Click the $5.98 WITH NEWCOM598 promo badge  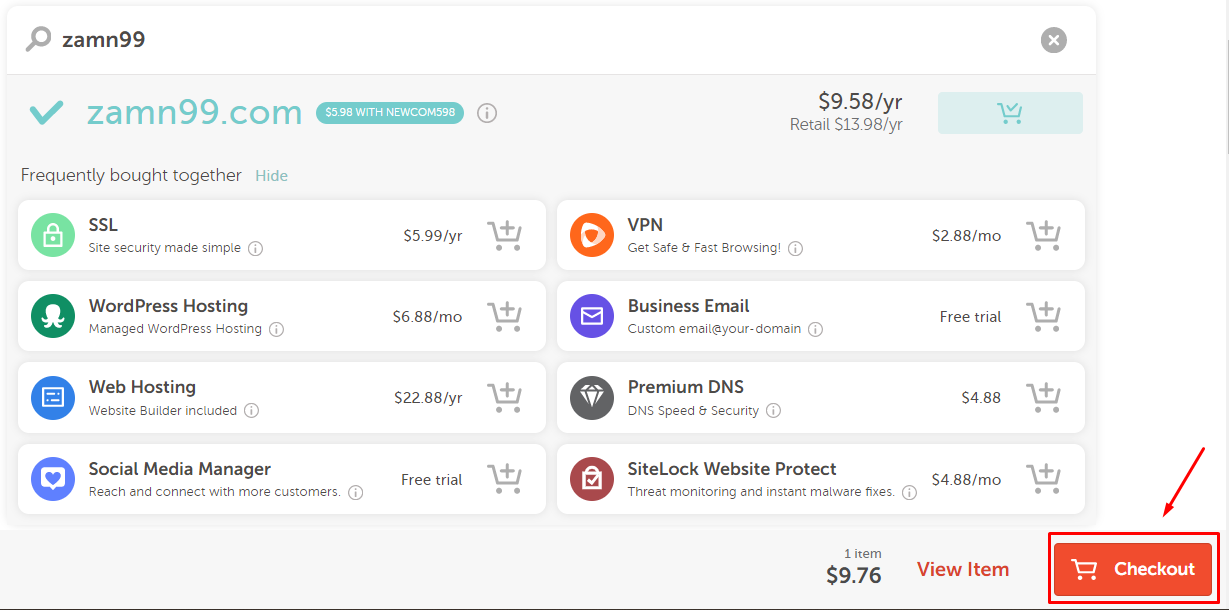(x=390, y=113)
